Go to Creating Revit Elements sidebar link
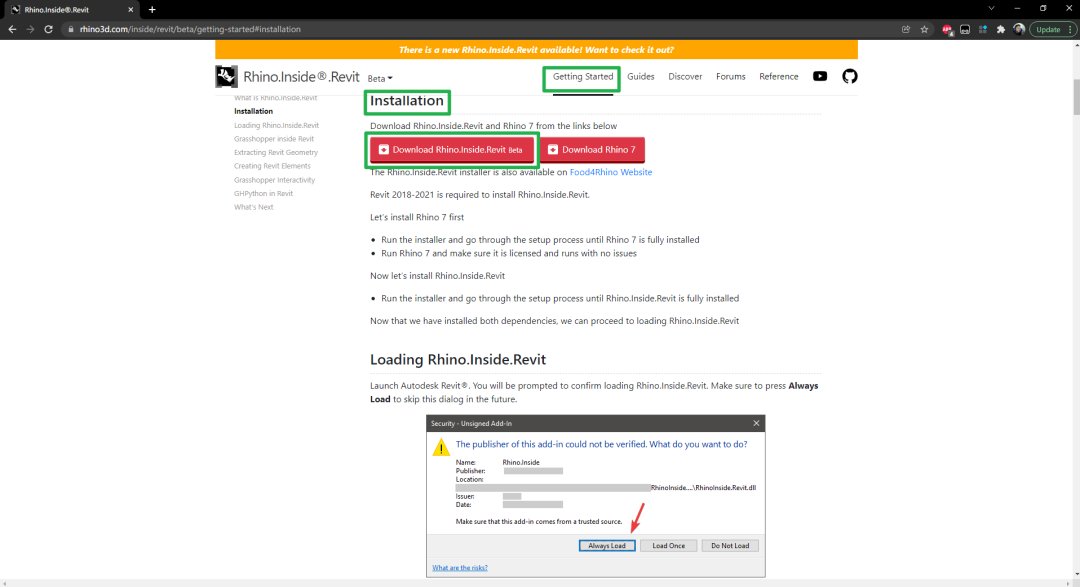The image size is (1080, 587). (x=272, y=166)
